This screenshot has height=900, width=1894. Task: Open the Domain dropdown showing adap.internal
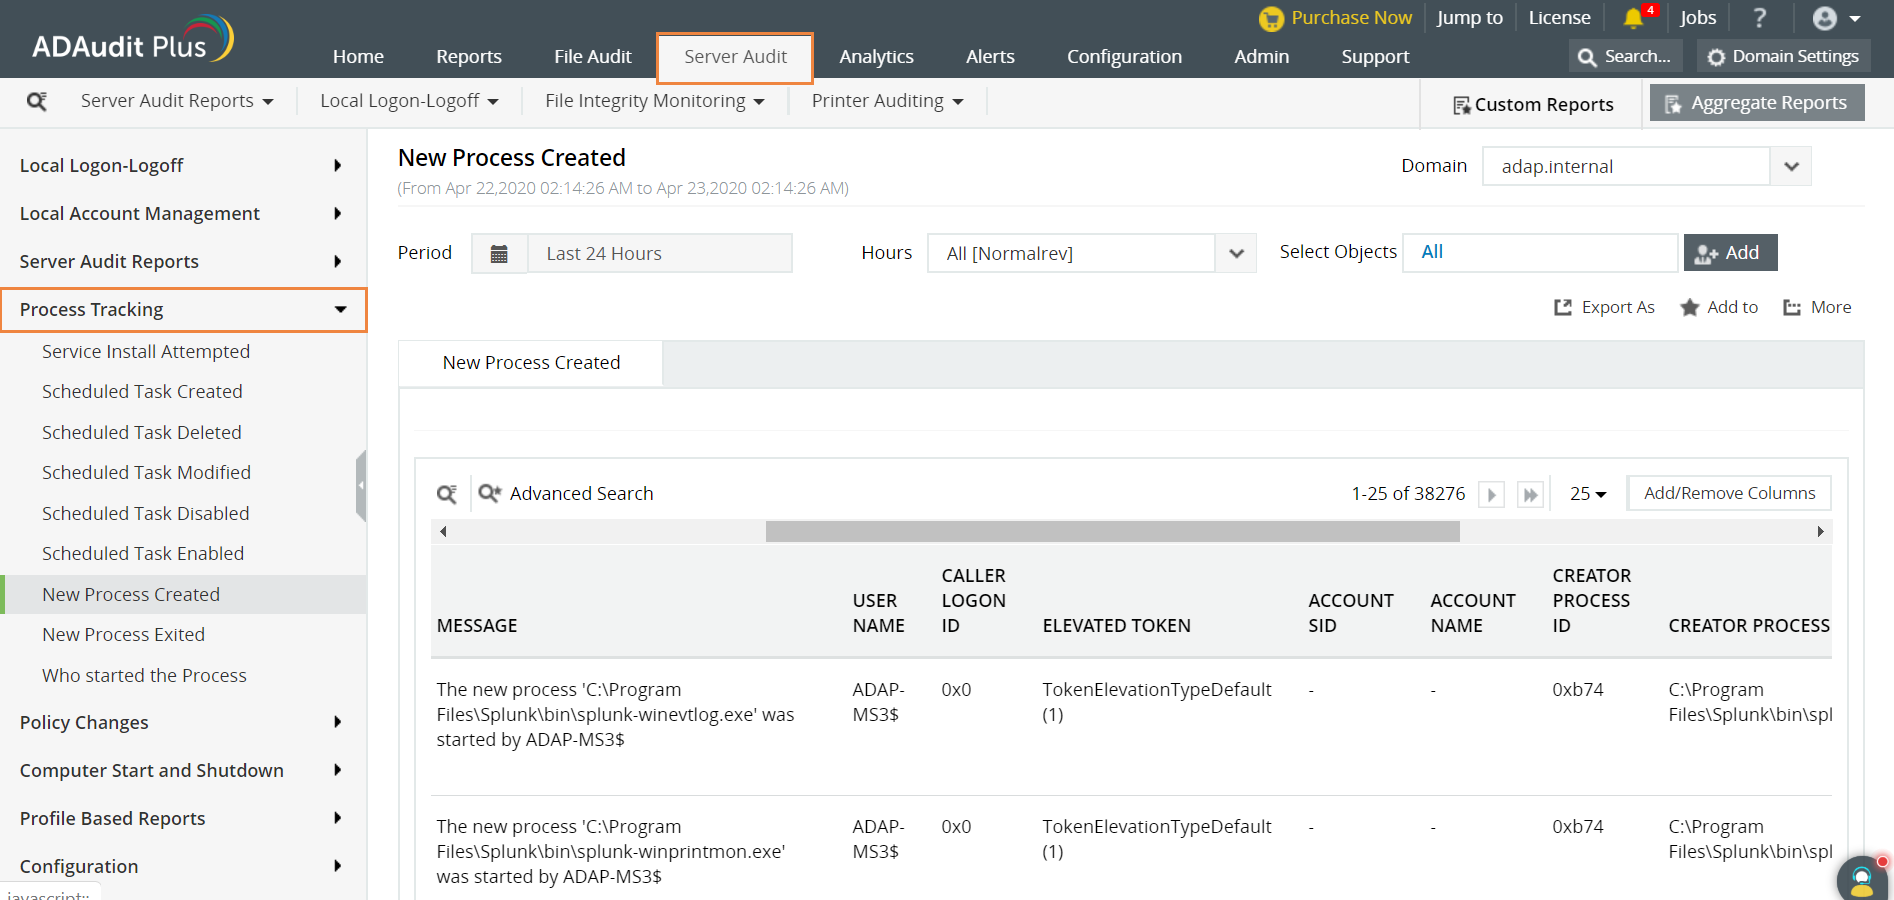click(1790, 166)
